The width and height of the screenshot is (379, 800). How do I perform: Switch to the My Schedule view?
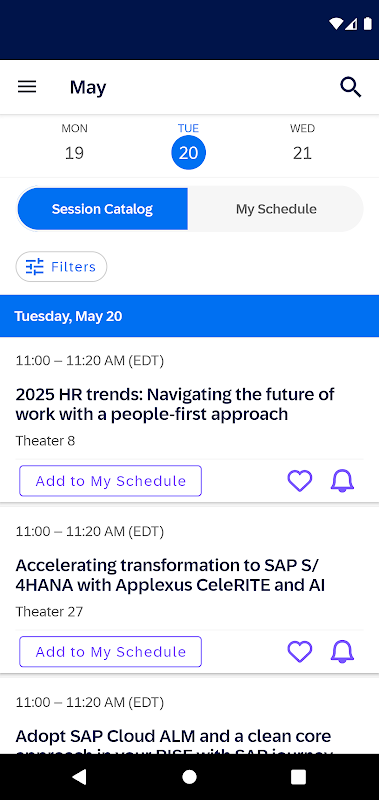(276, 209)
